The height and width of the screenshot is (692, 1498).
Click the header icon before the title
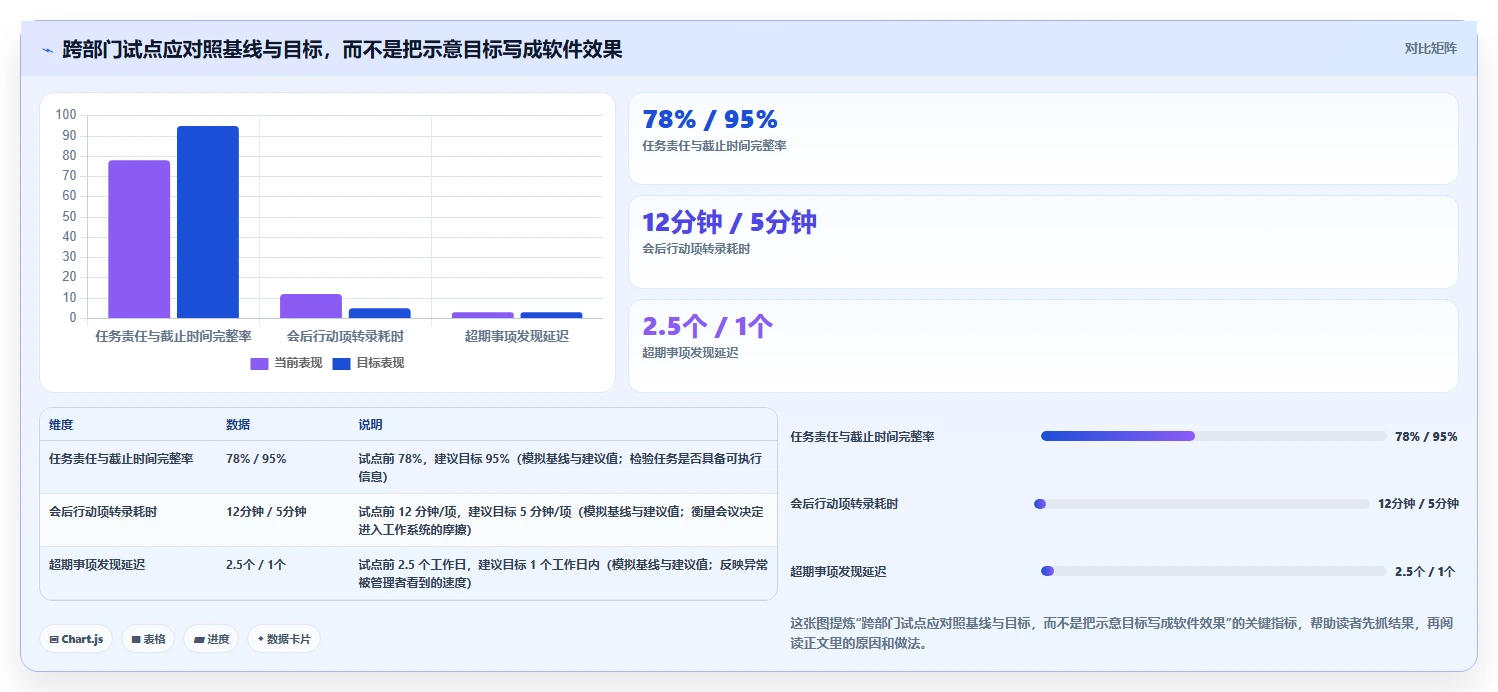(47, 49)
